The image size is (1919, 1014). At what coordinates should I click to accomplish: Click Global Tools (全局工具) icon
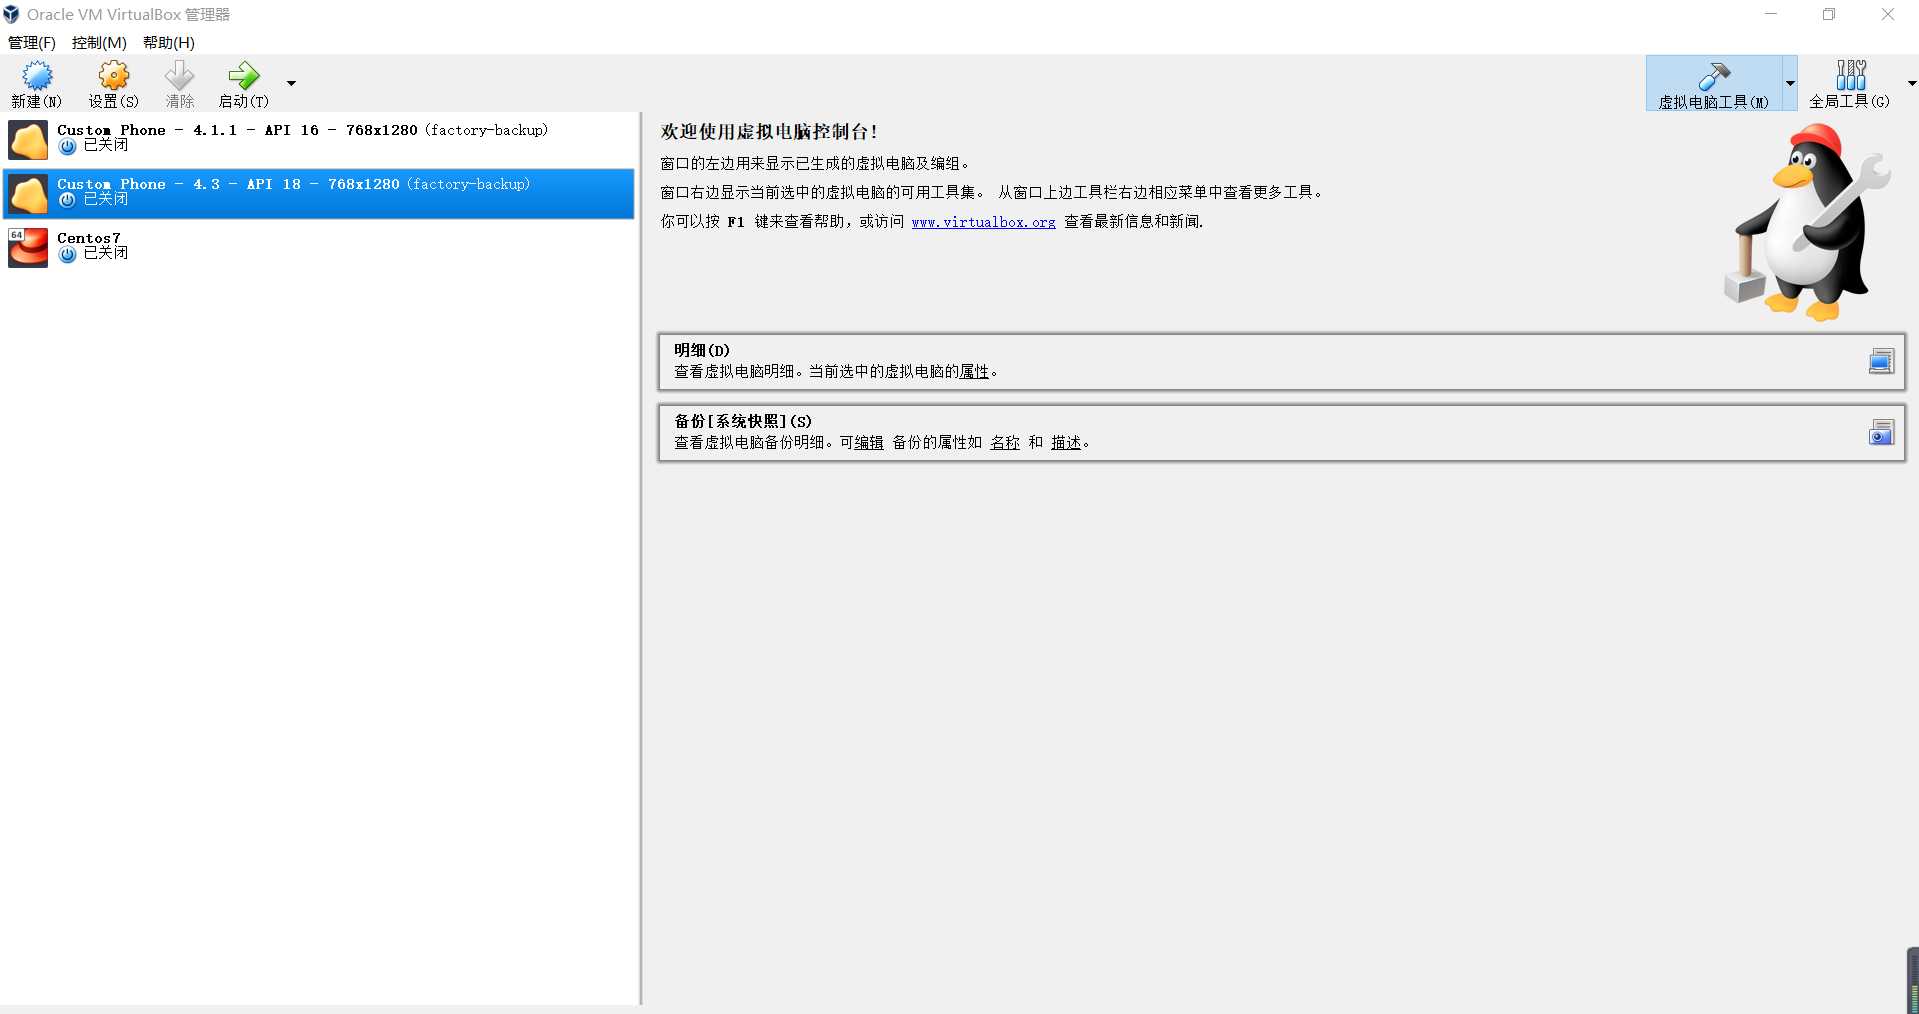tap(1850, 75)
